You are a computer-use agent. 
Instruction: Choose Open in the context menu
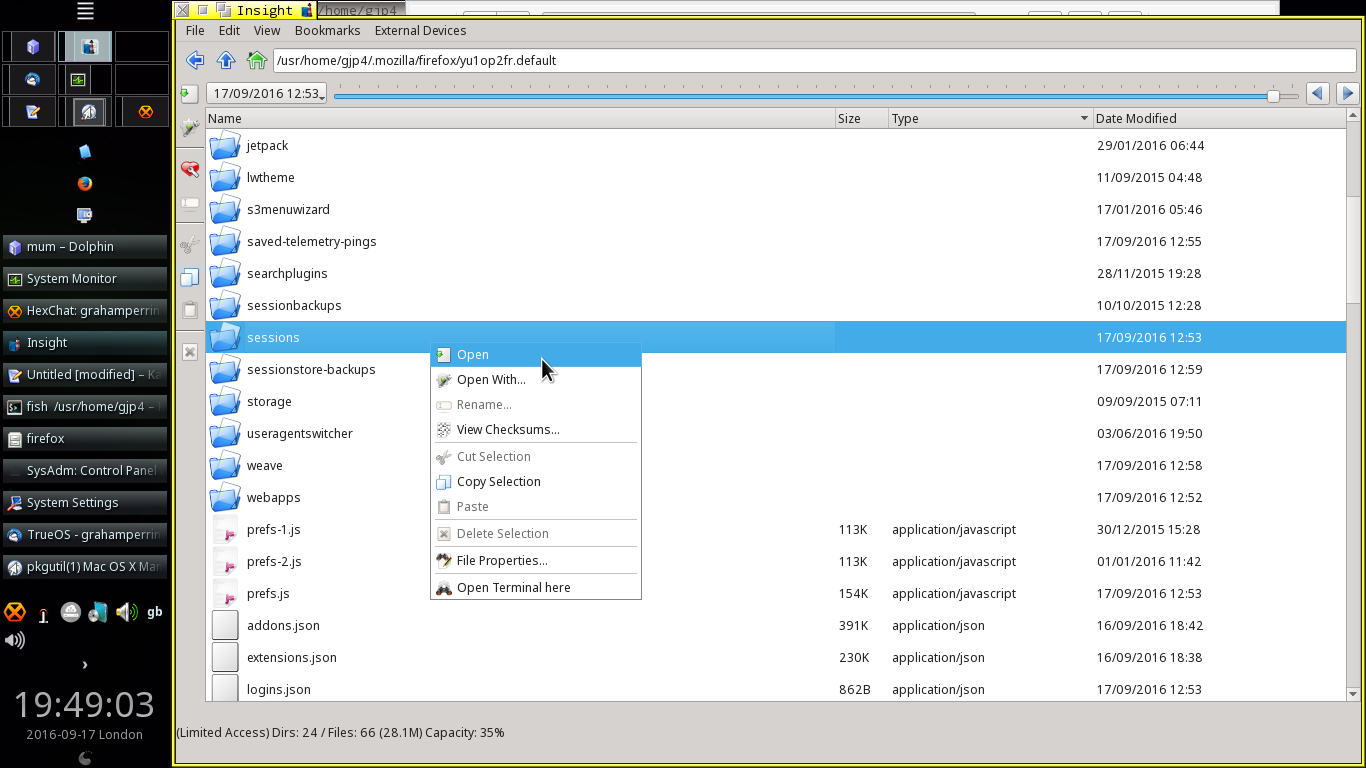535,354
